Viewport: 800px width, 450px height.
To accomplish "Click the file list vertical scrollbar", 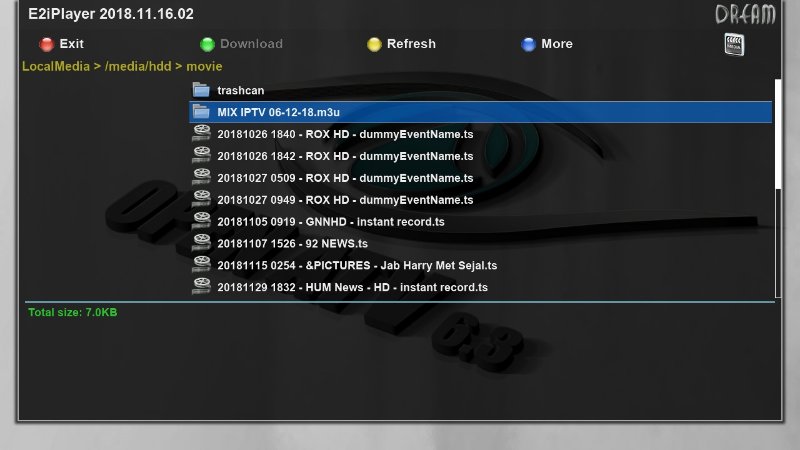I will point(778,188).
